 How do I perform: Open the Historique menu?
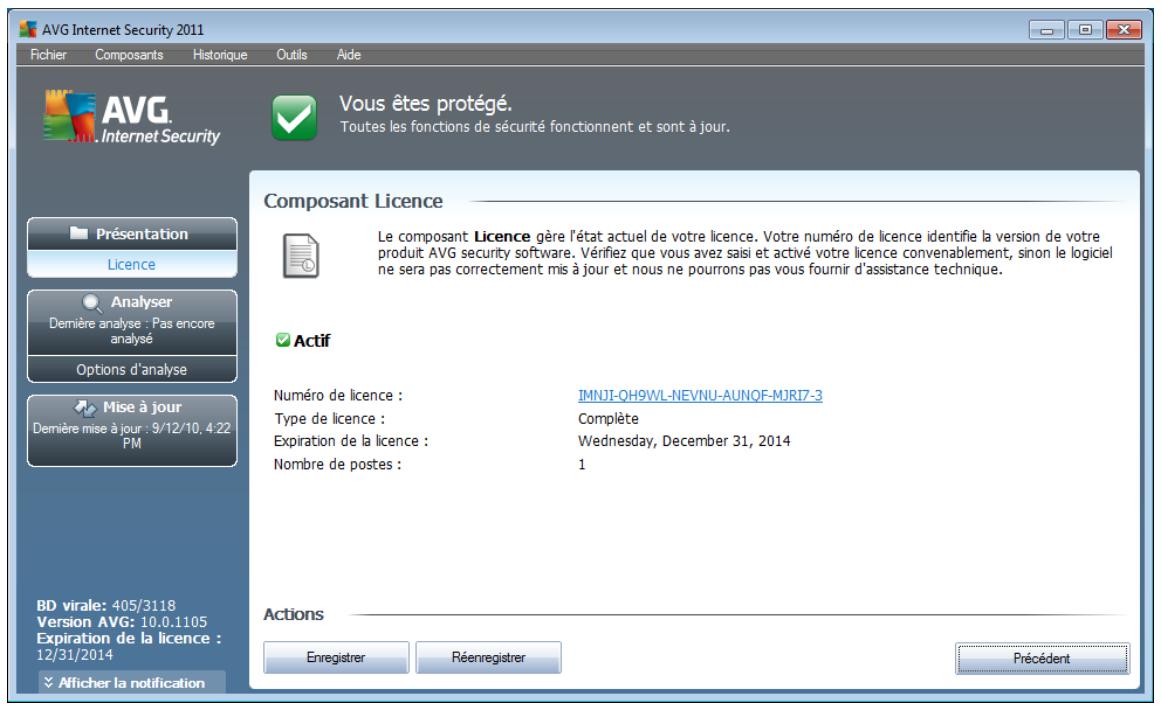(220, 55)
